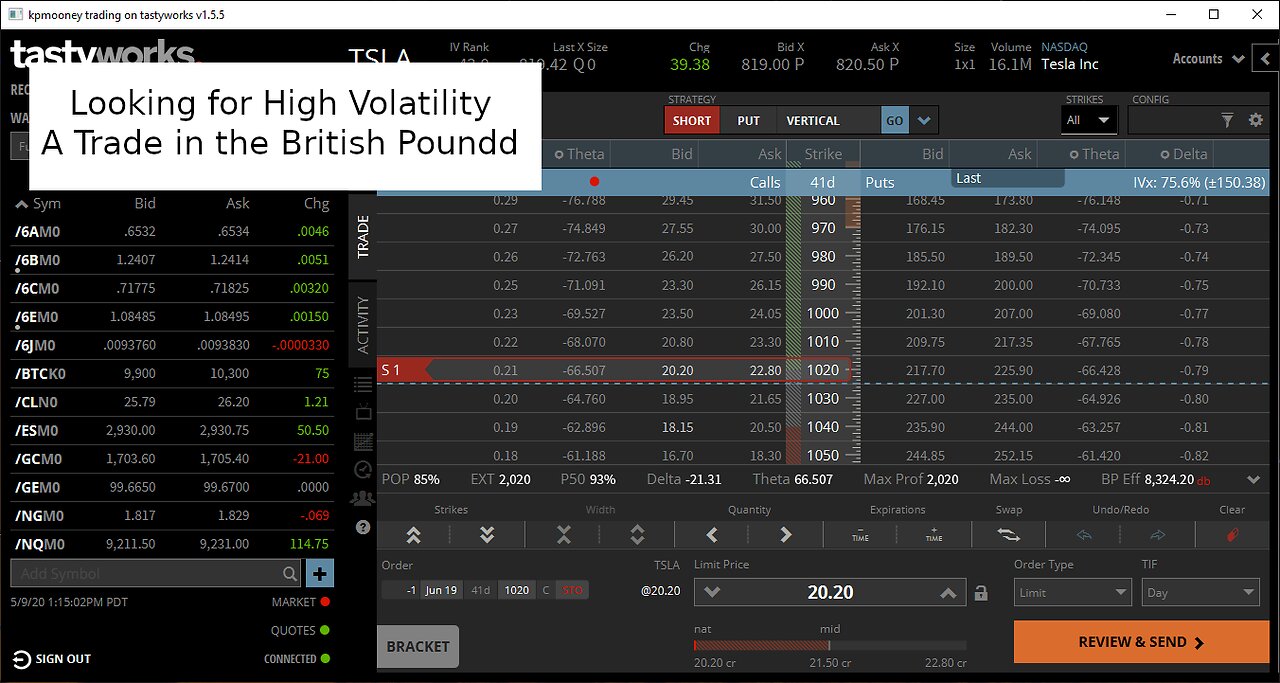This screenshot has width=1280, height=683.
Task: Click the Config filter text field
Action: 1172,120
